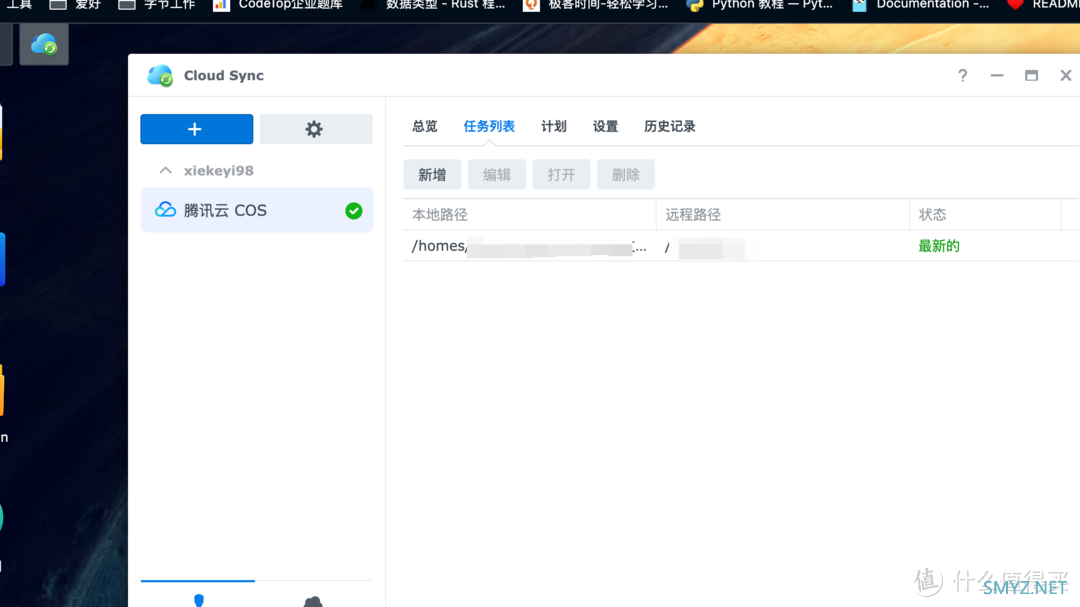Click the Cloud Sync logo in the title bar
Viewport: 1080px width, 607px height.
[x=160, y=75]
